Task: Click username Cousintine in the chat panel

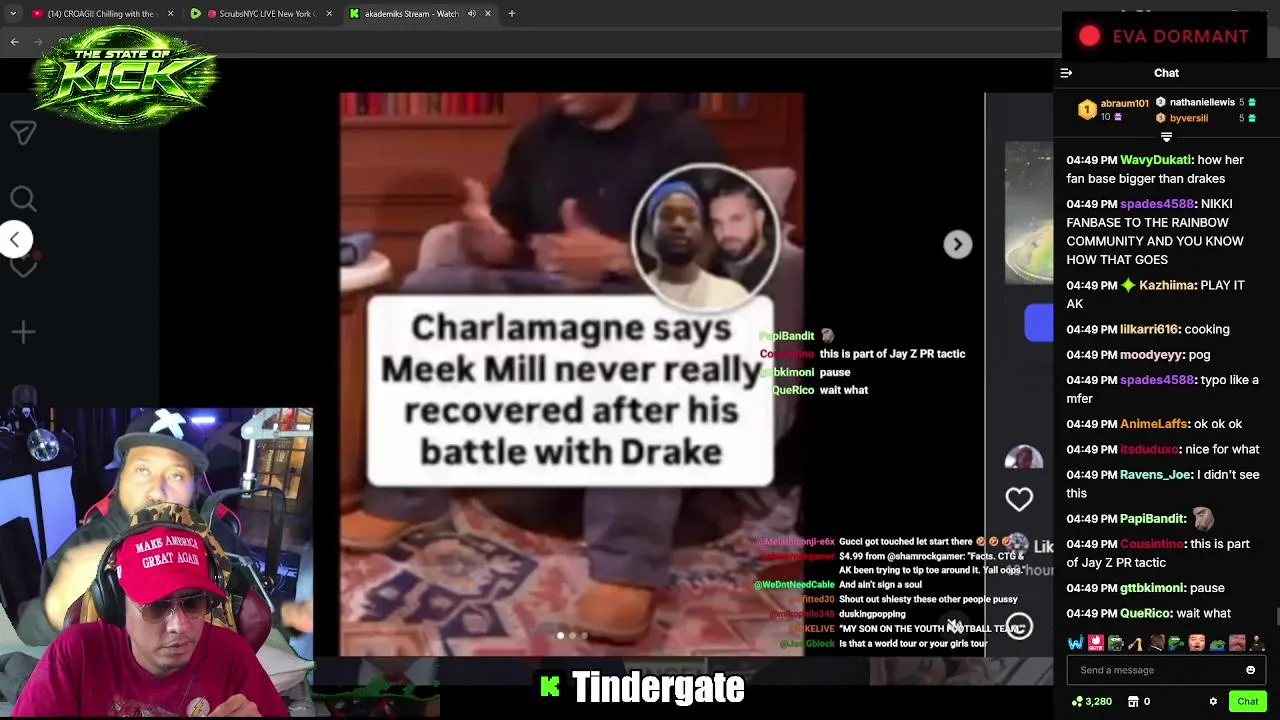Action: 1152,544
